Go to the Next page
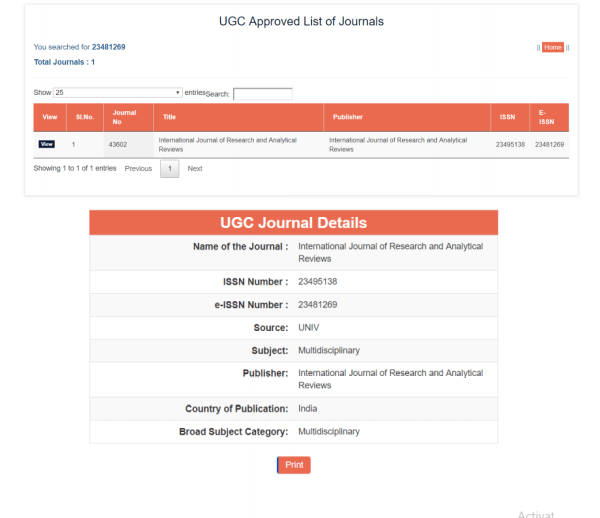Image resolution: width=600 pixels, height=518 pixels. (x=195, y=169)
